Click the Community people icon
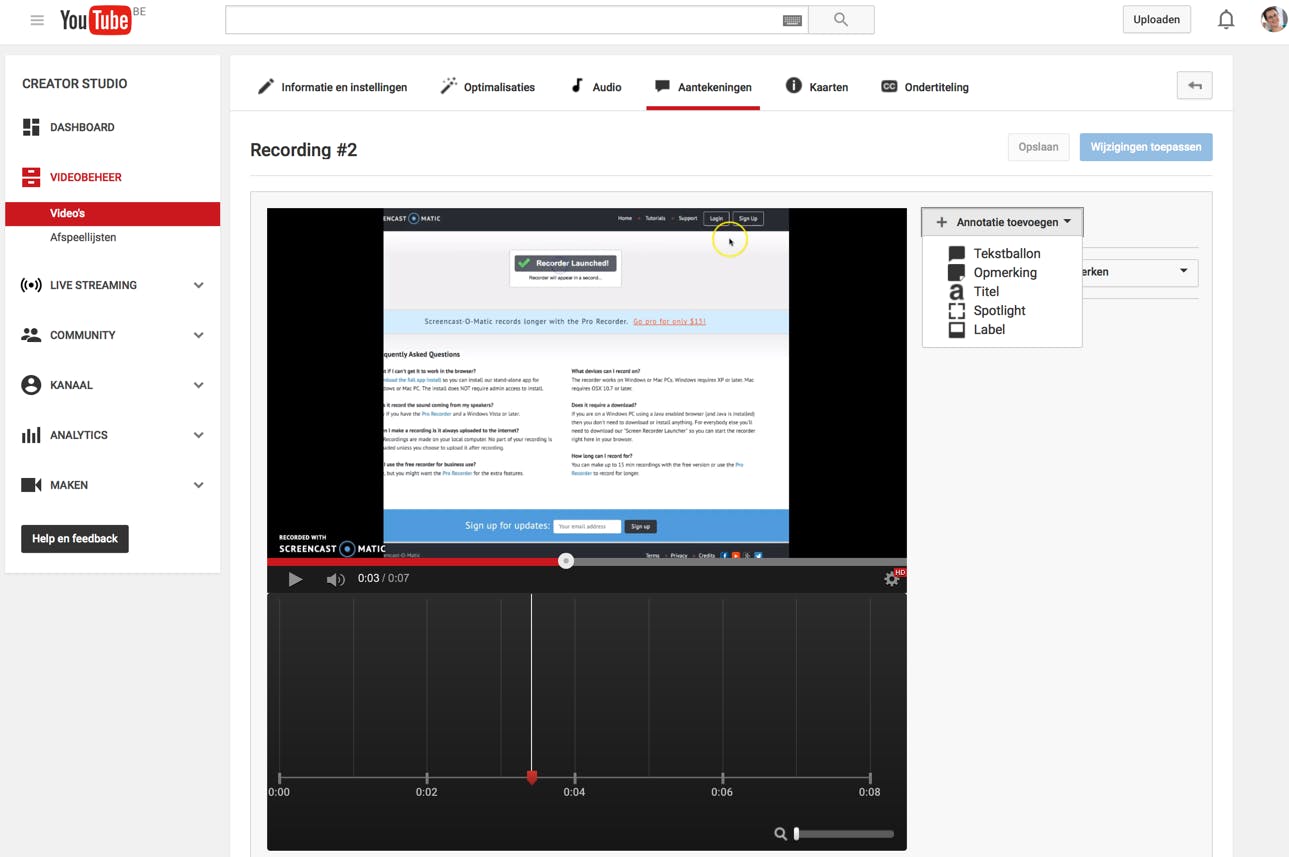This screenshot has width=1289, height=857. (x=31, y=335)
